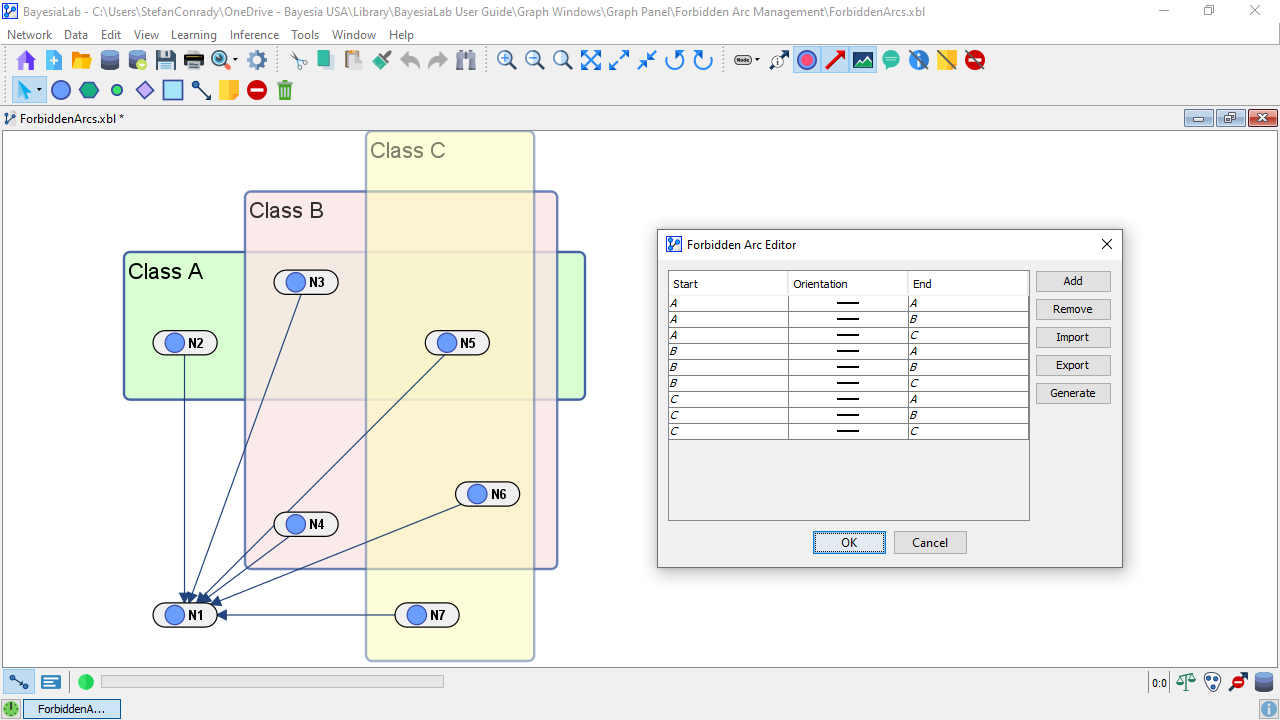Click the Undo arrow icon

[410, 60]
